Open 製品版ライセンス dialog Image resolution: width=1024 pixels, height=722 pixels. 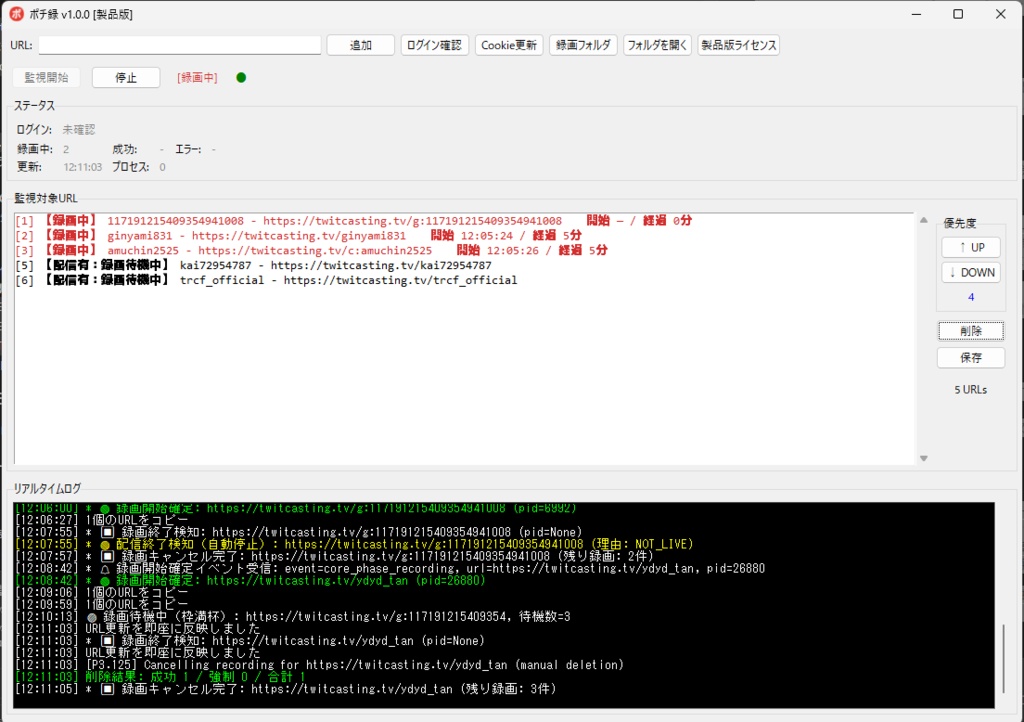click(739, 45)
